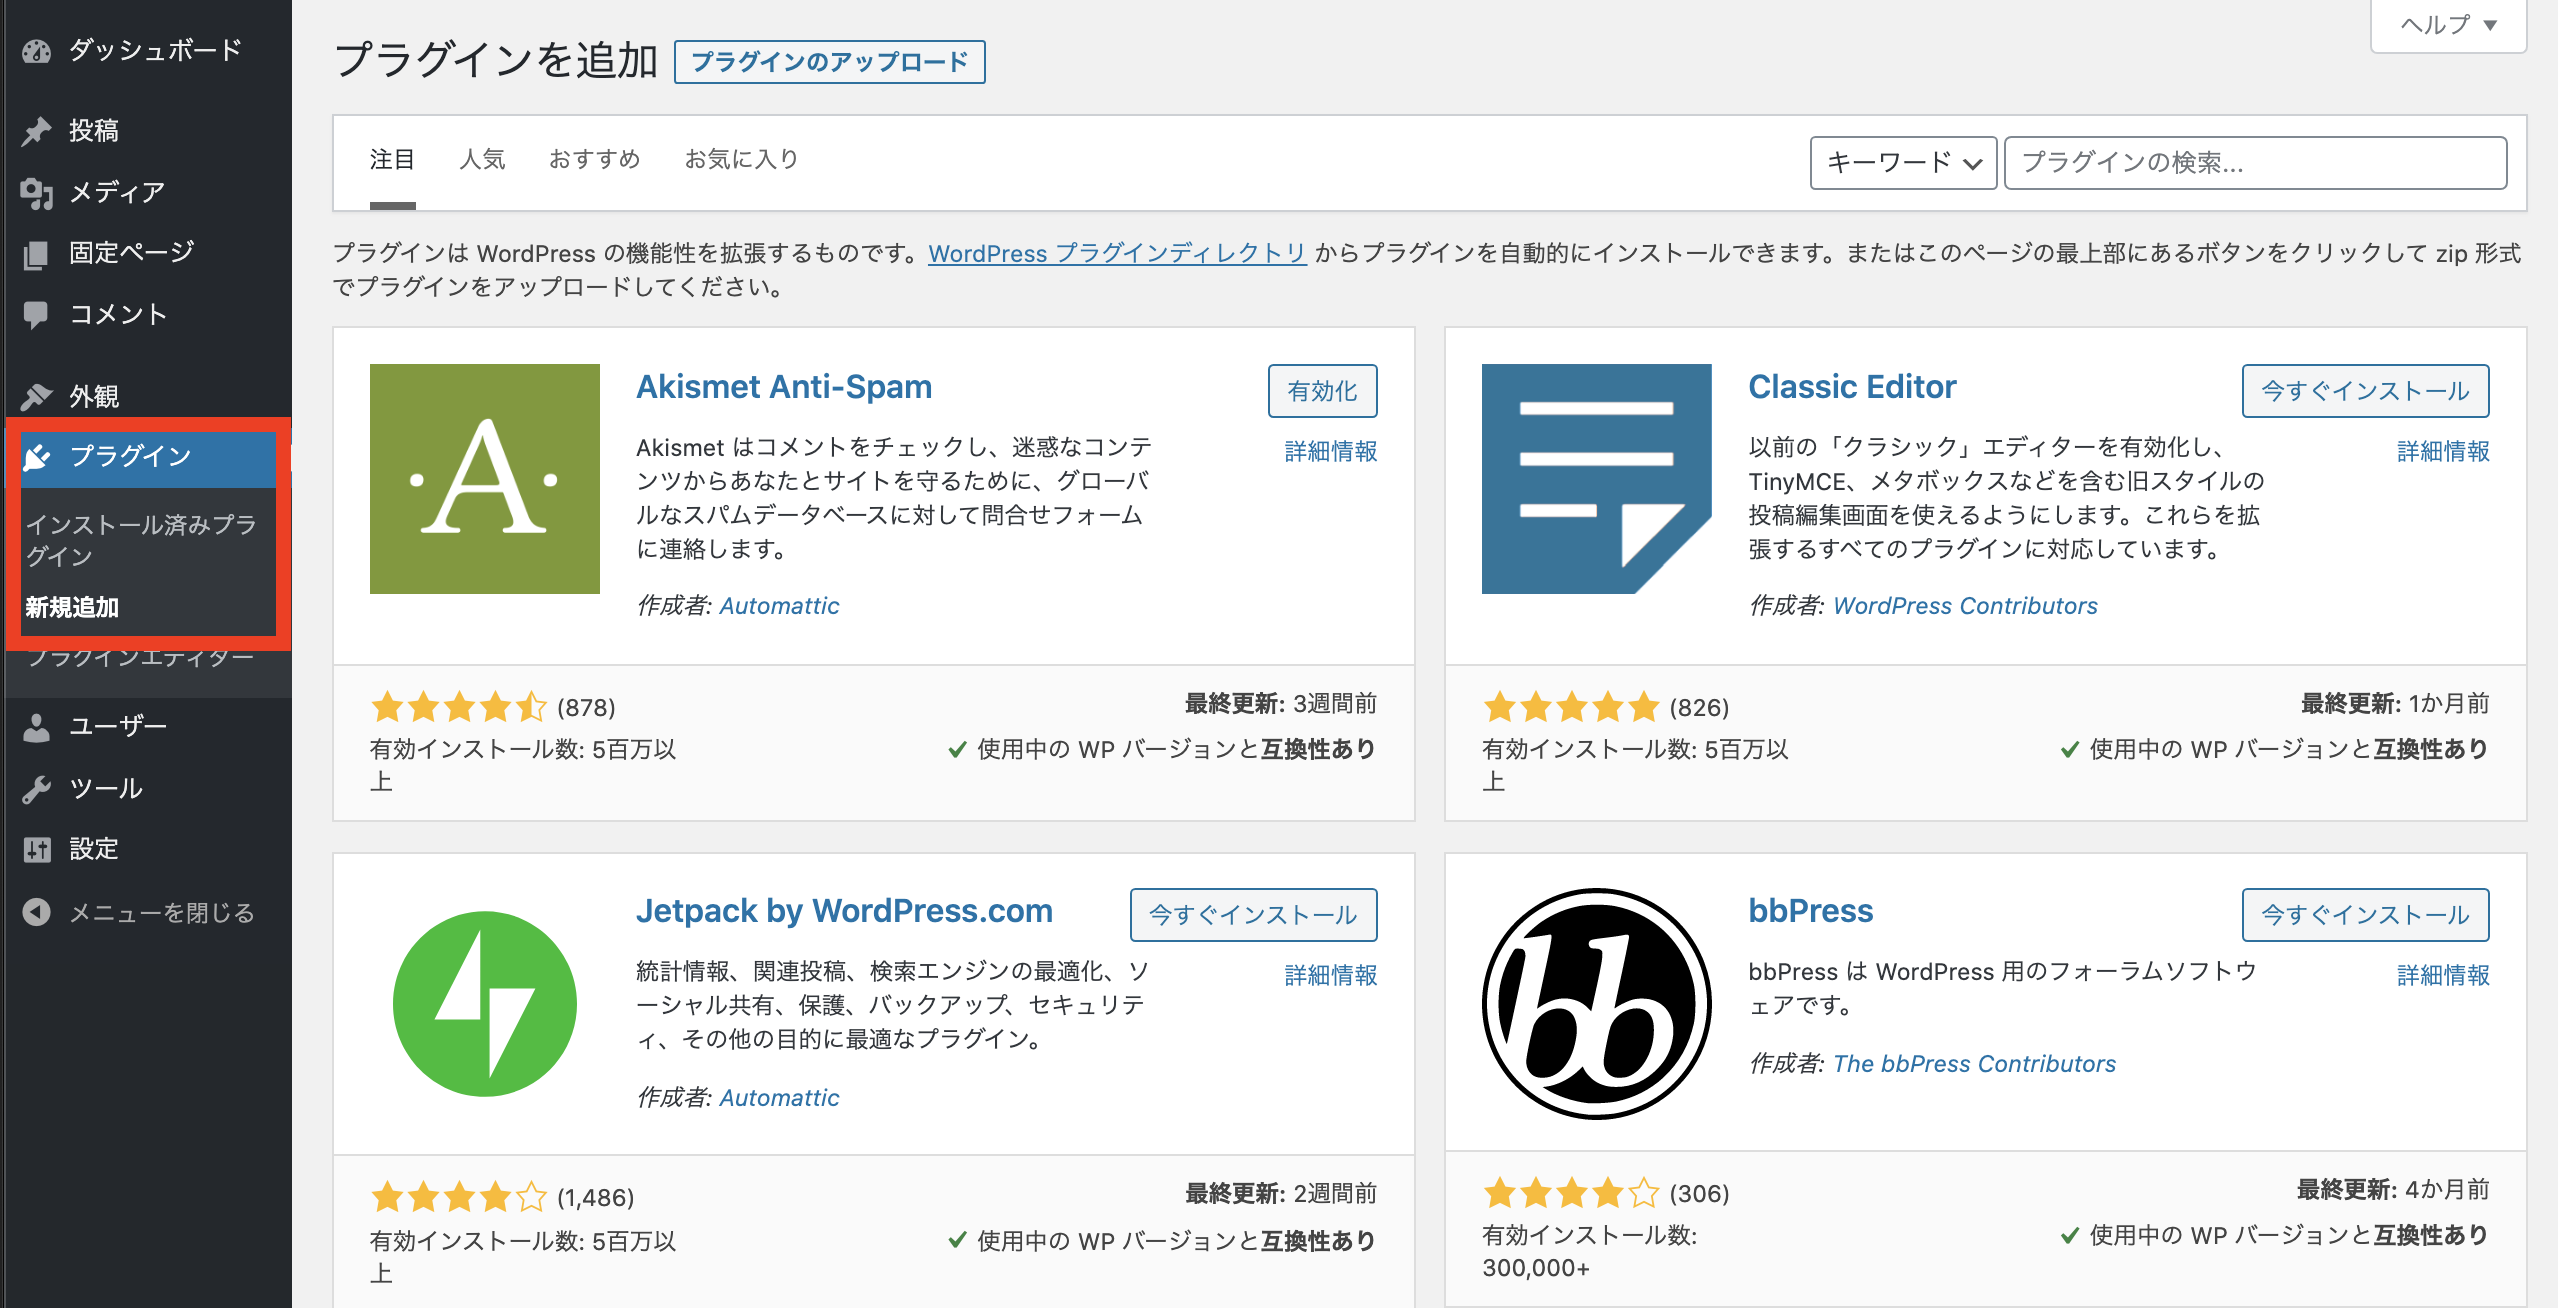This screenshot has width=2558, height=1308.
Task: Open the WordPress プラグインディレクトリ link
Action: coord(1117,254)
